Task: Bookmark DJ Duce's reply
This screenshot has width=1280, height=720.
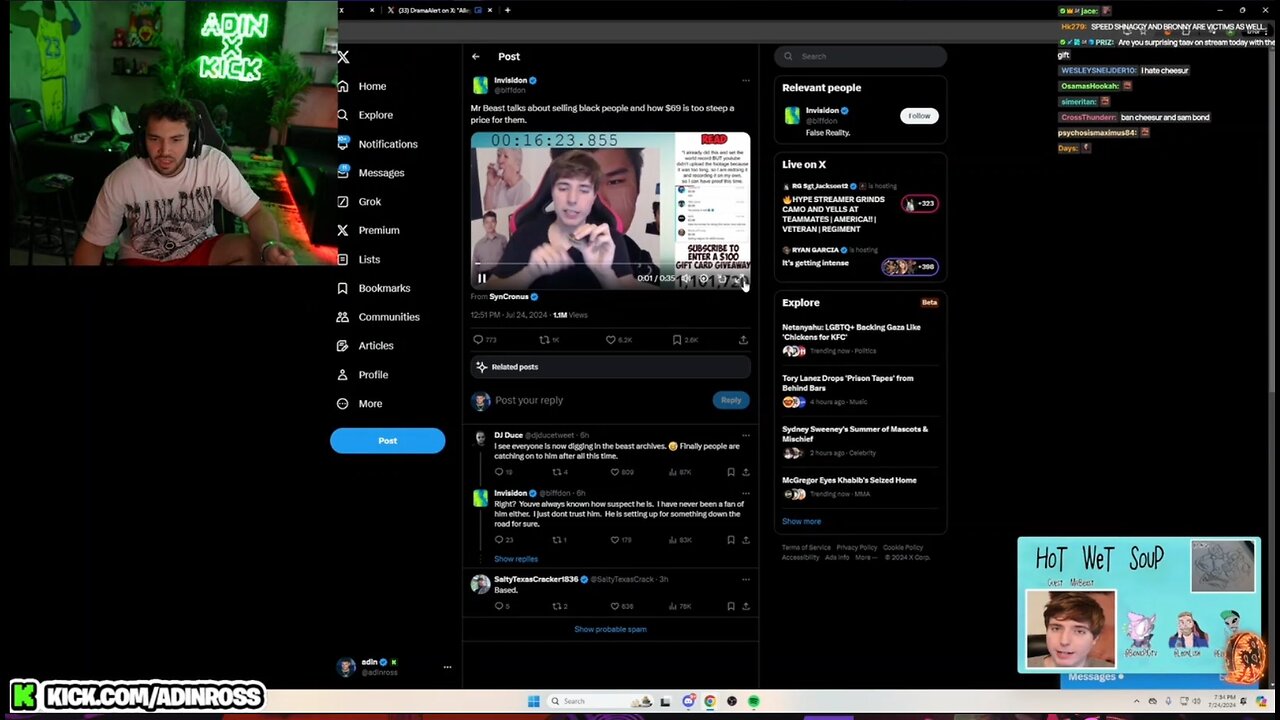Action: point(730,472)
